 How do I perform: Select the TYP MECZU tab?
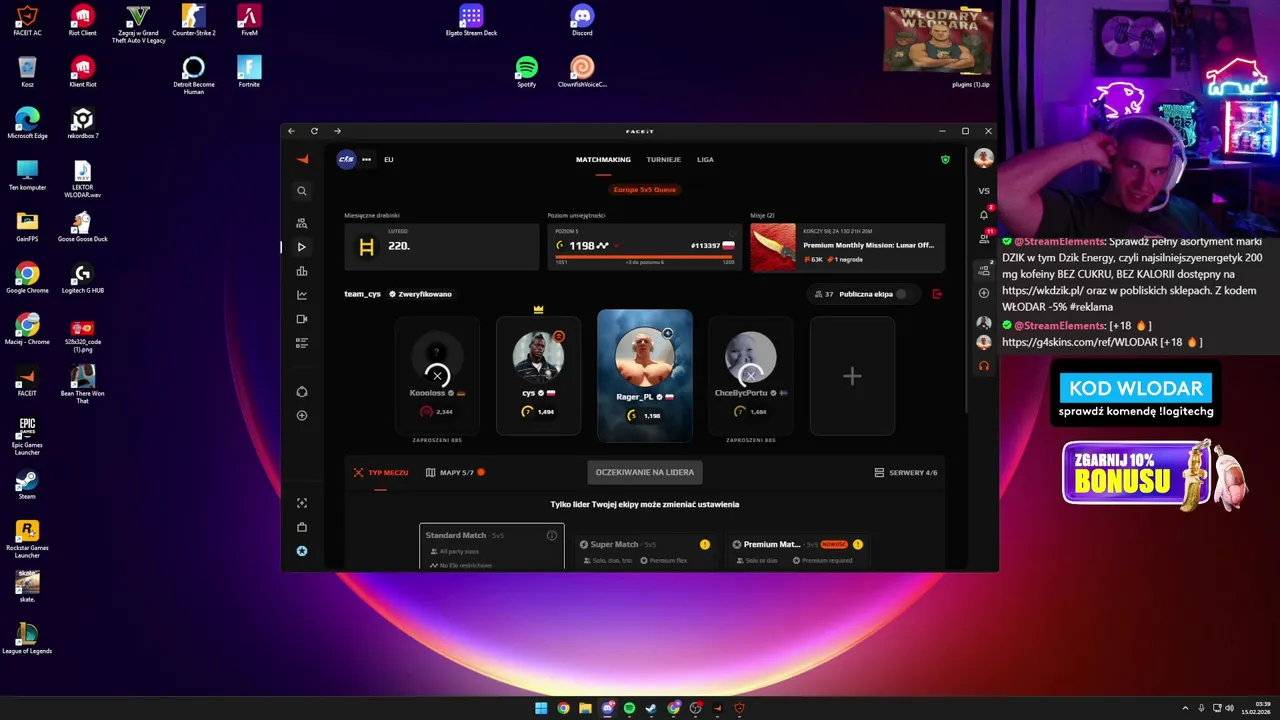click(x=381, y=472)
